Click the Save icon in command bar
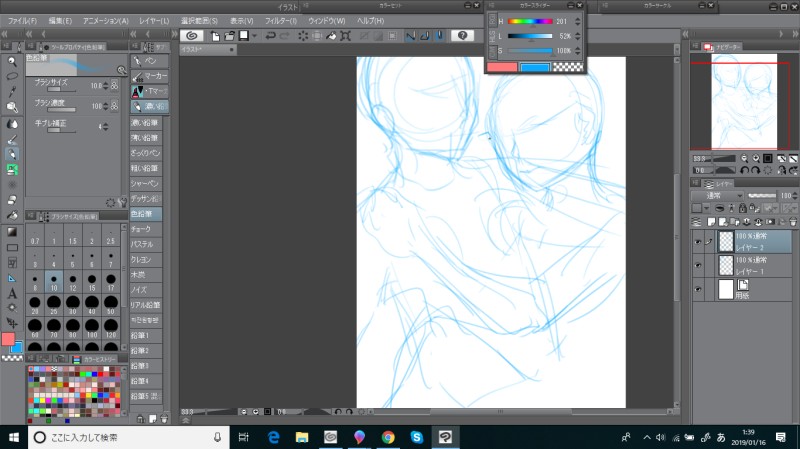 tap(244, 36)
